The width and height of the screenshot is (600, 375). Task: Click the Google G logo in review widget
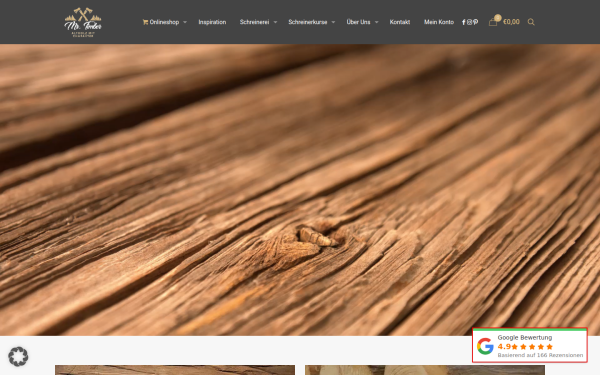point(485,346)
